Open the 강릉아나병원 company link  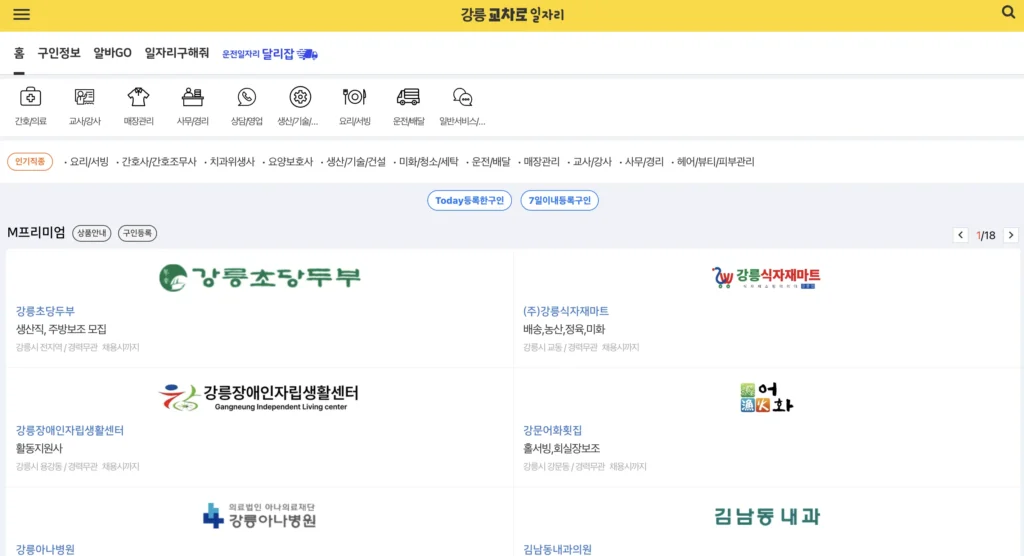[45, 549]
